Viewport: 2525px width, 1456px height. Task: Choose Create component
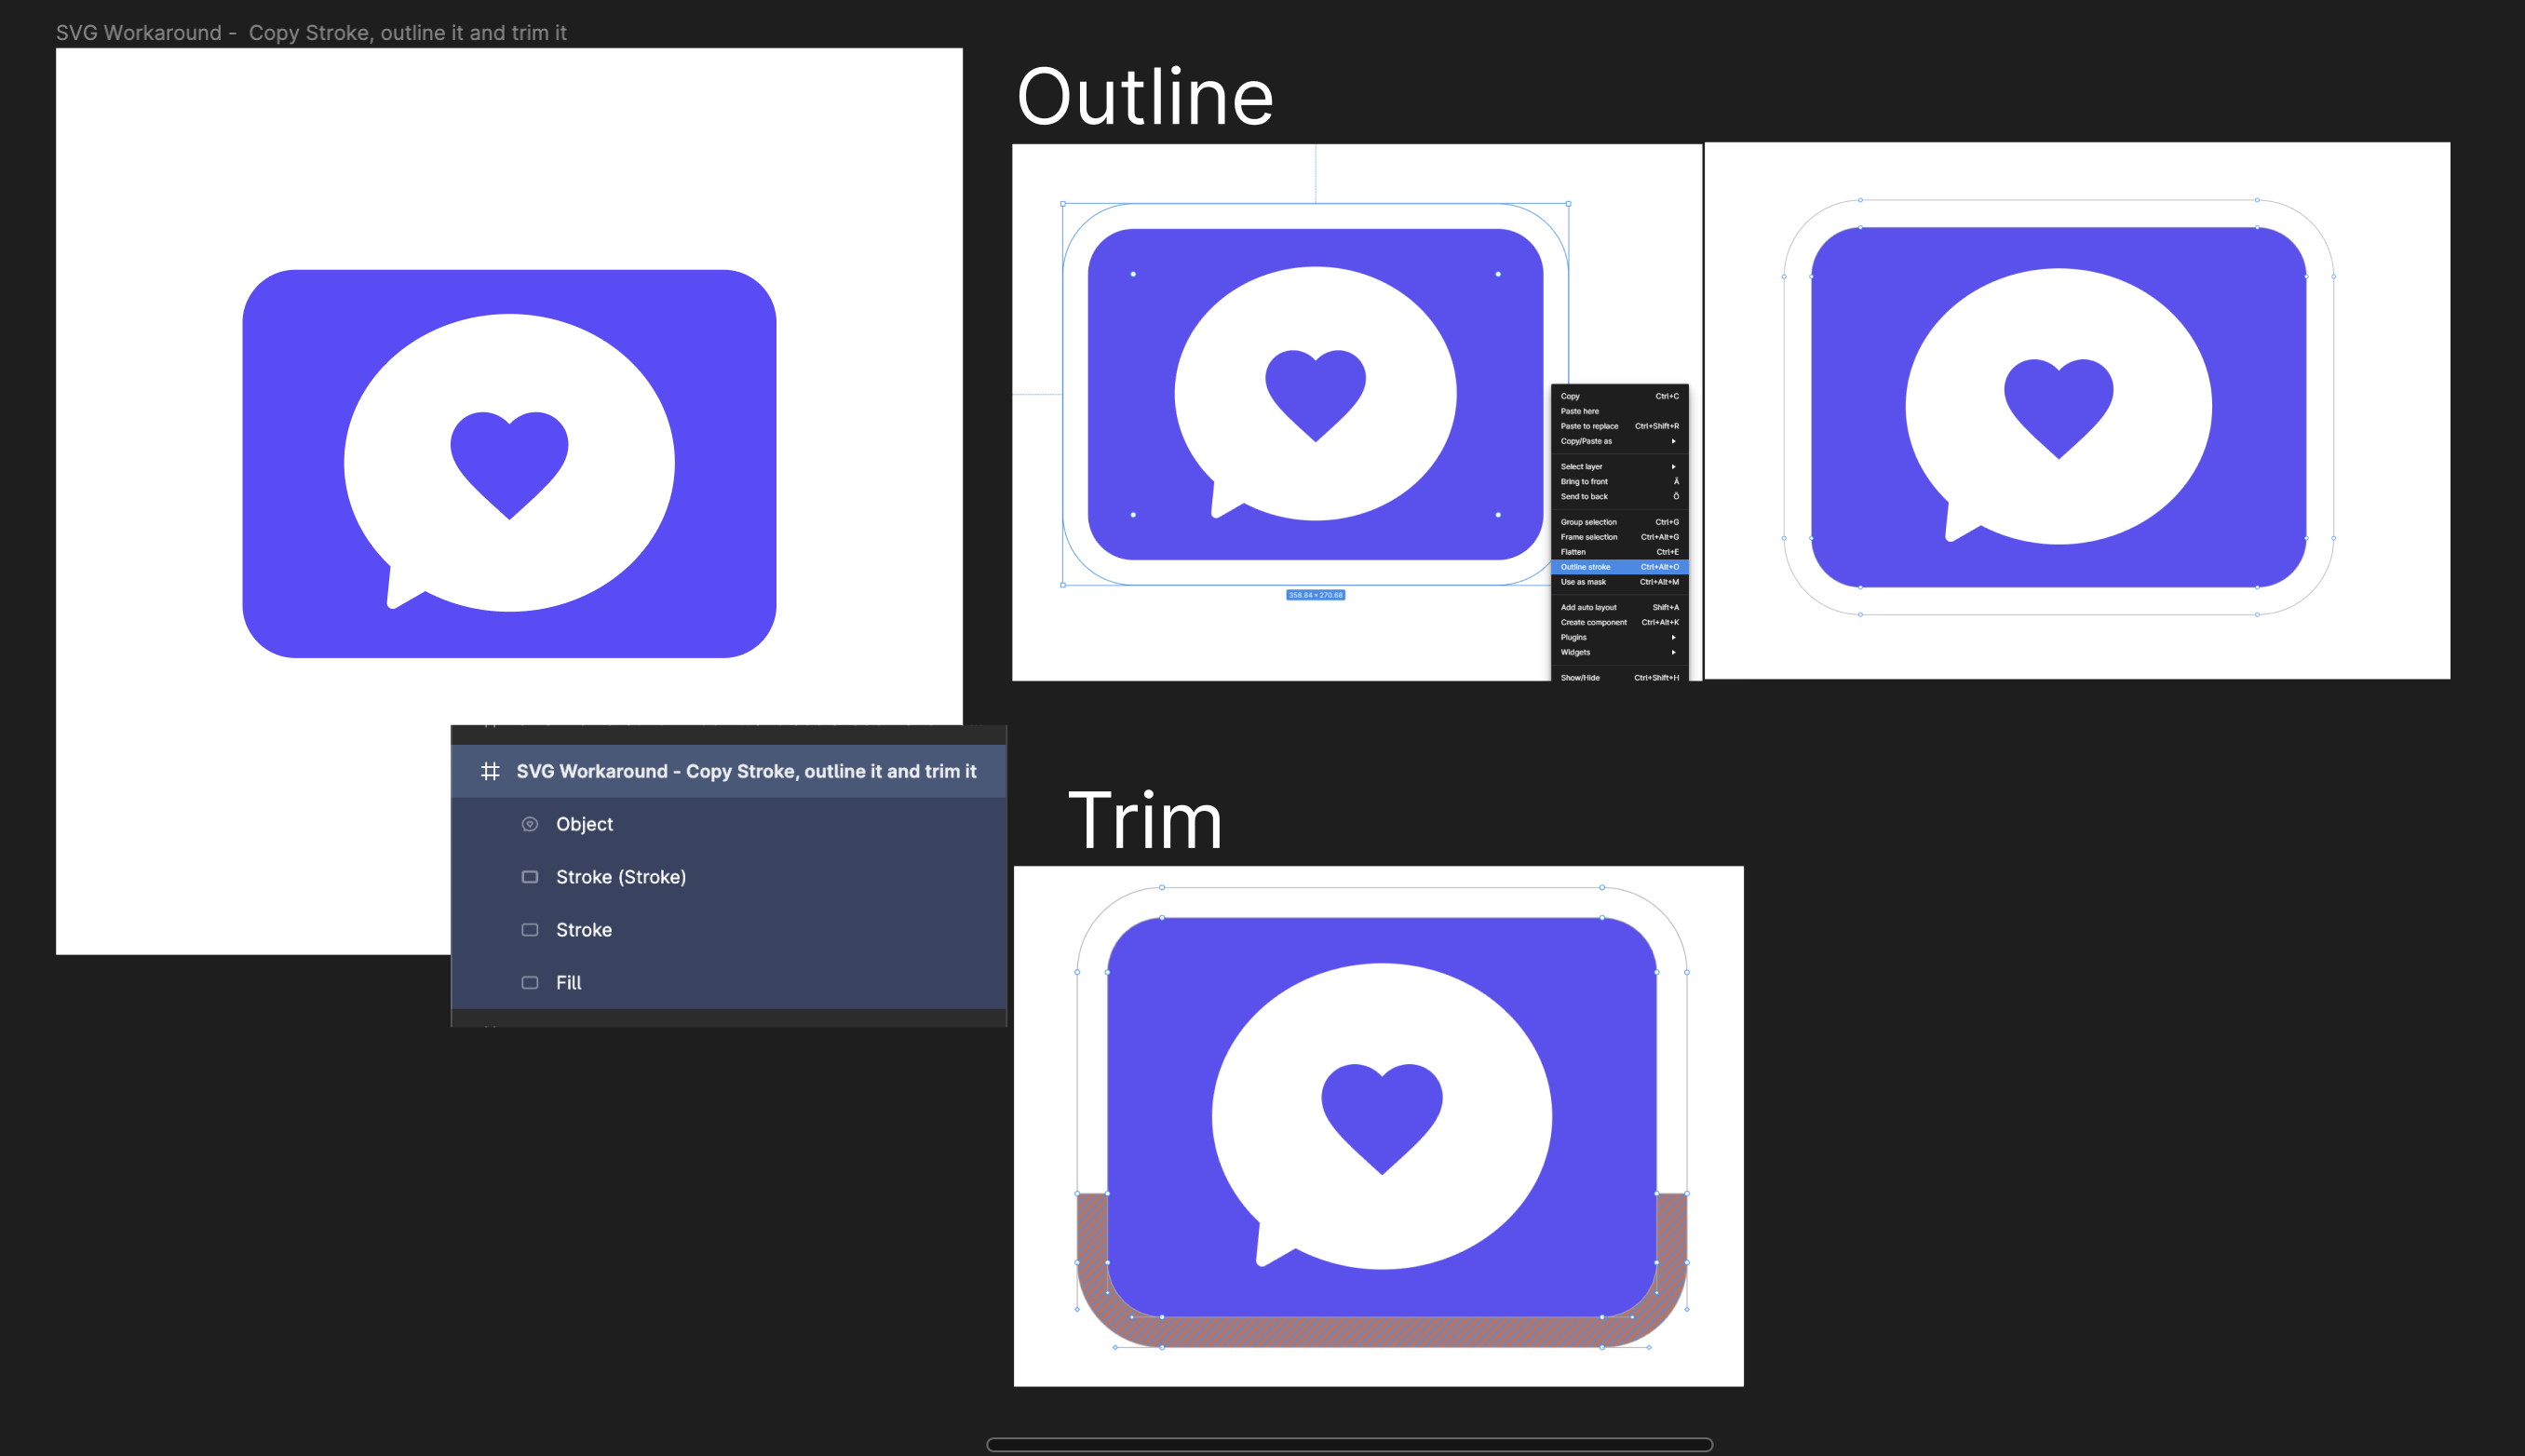pyautogui.click(x=1619, y=623)
